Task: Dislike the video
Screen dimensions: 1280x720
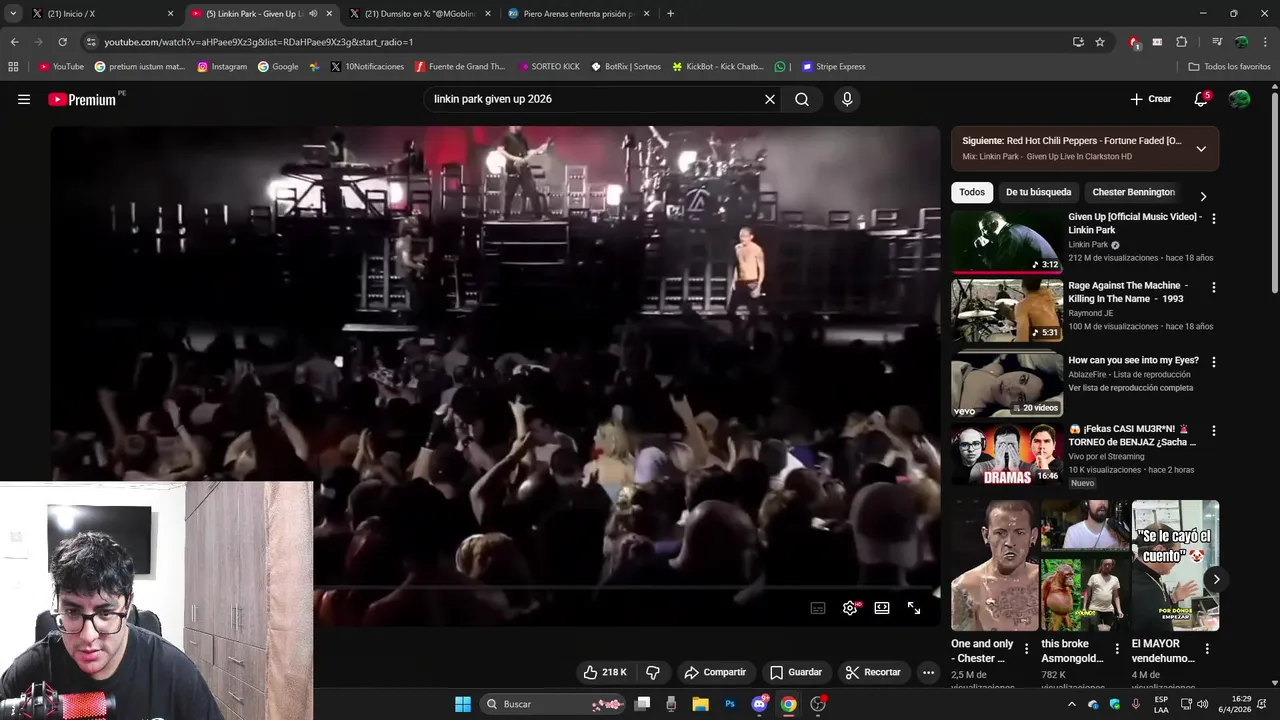Action: [x=653, y=672]
